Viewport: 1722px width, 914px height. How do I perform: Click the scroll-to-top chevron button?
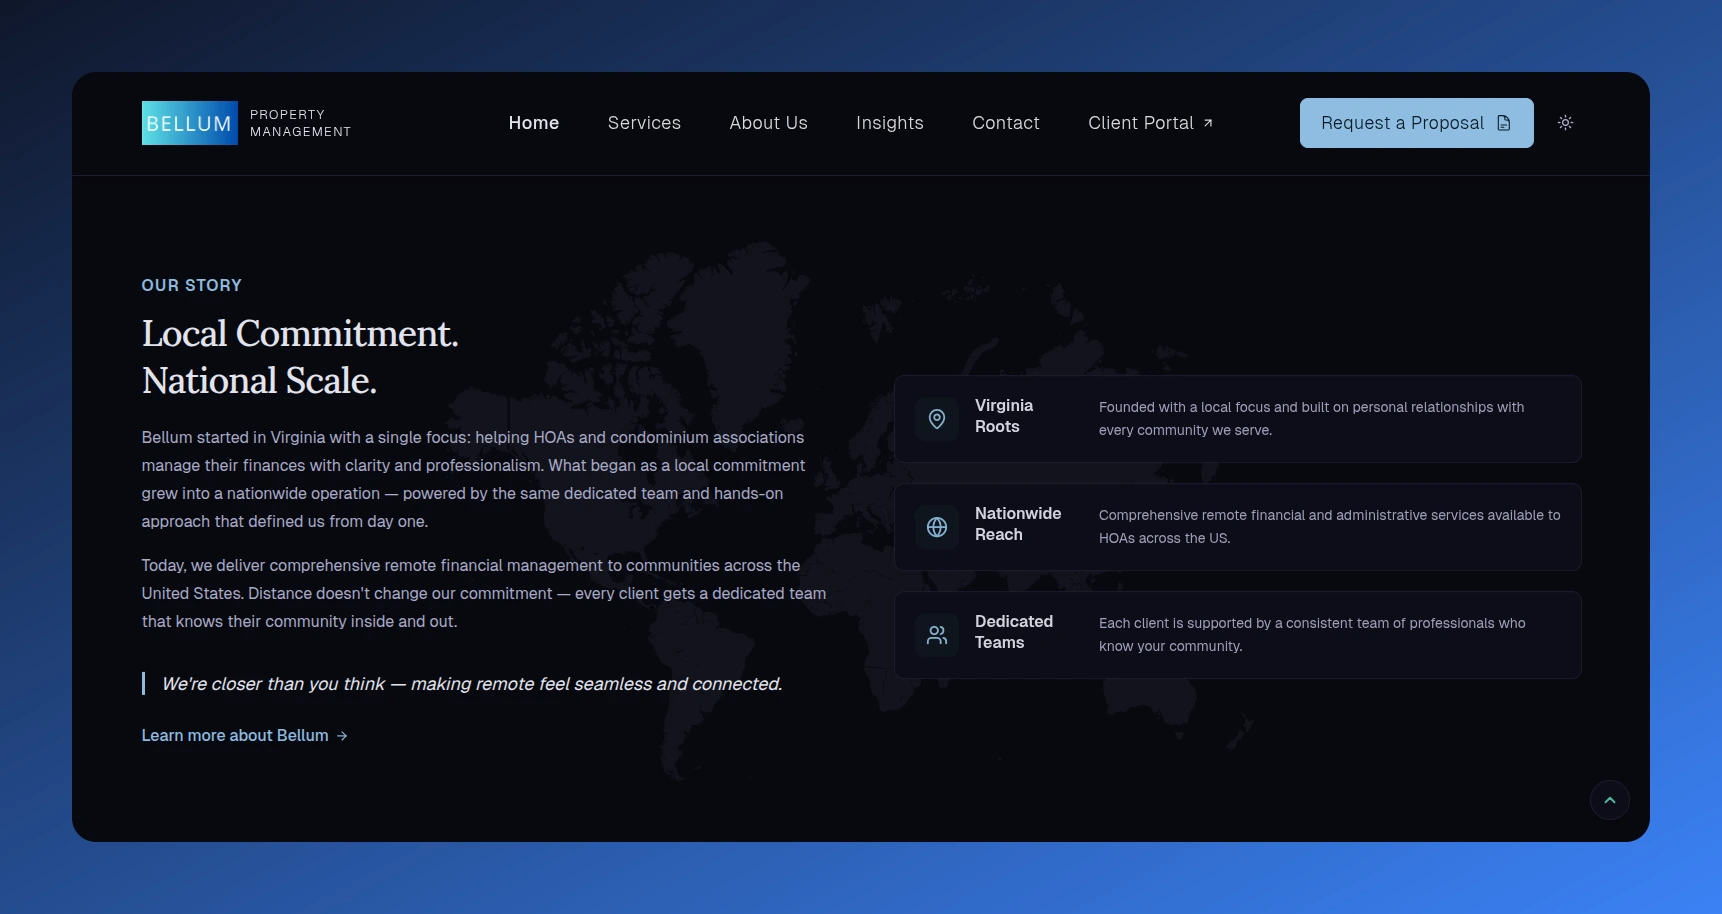1610,800
